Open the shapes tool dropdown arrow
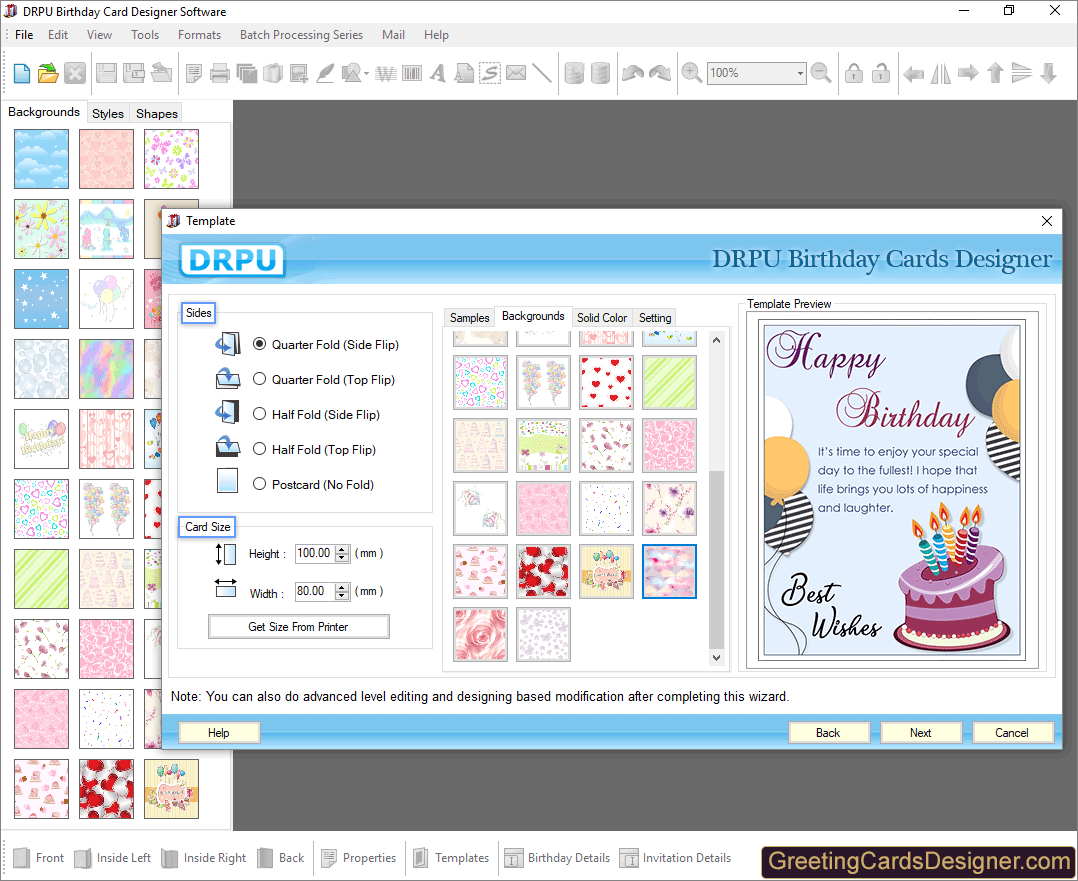This screenshot has height=881, width=1078. [366, 73]
